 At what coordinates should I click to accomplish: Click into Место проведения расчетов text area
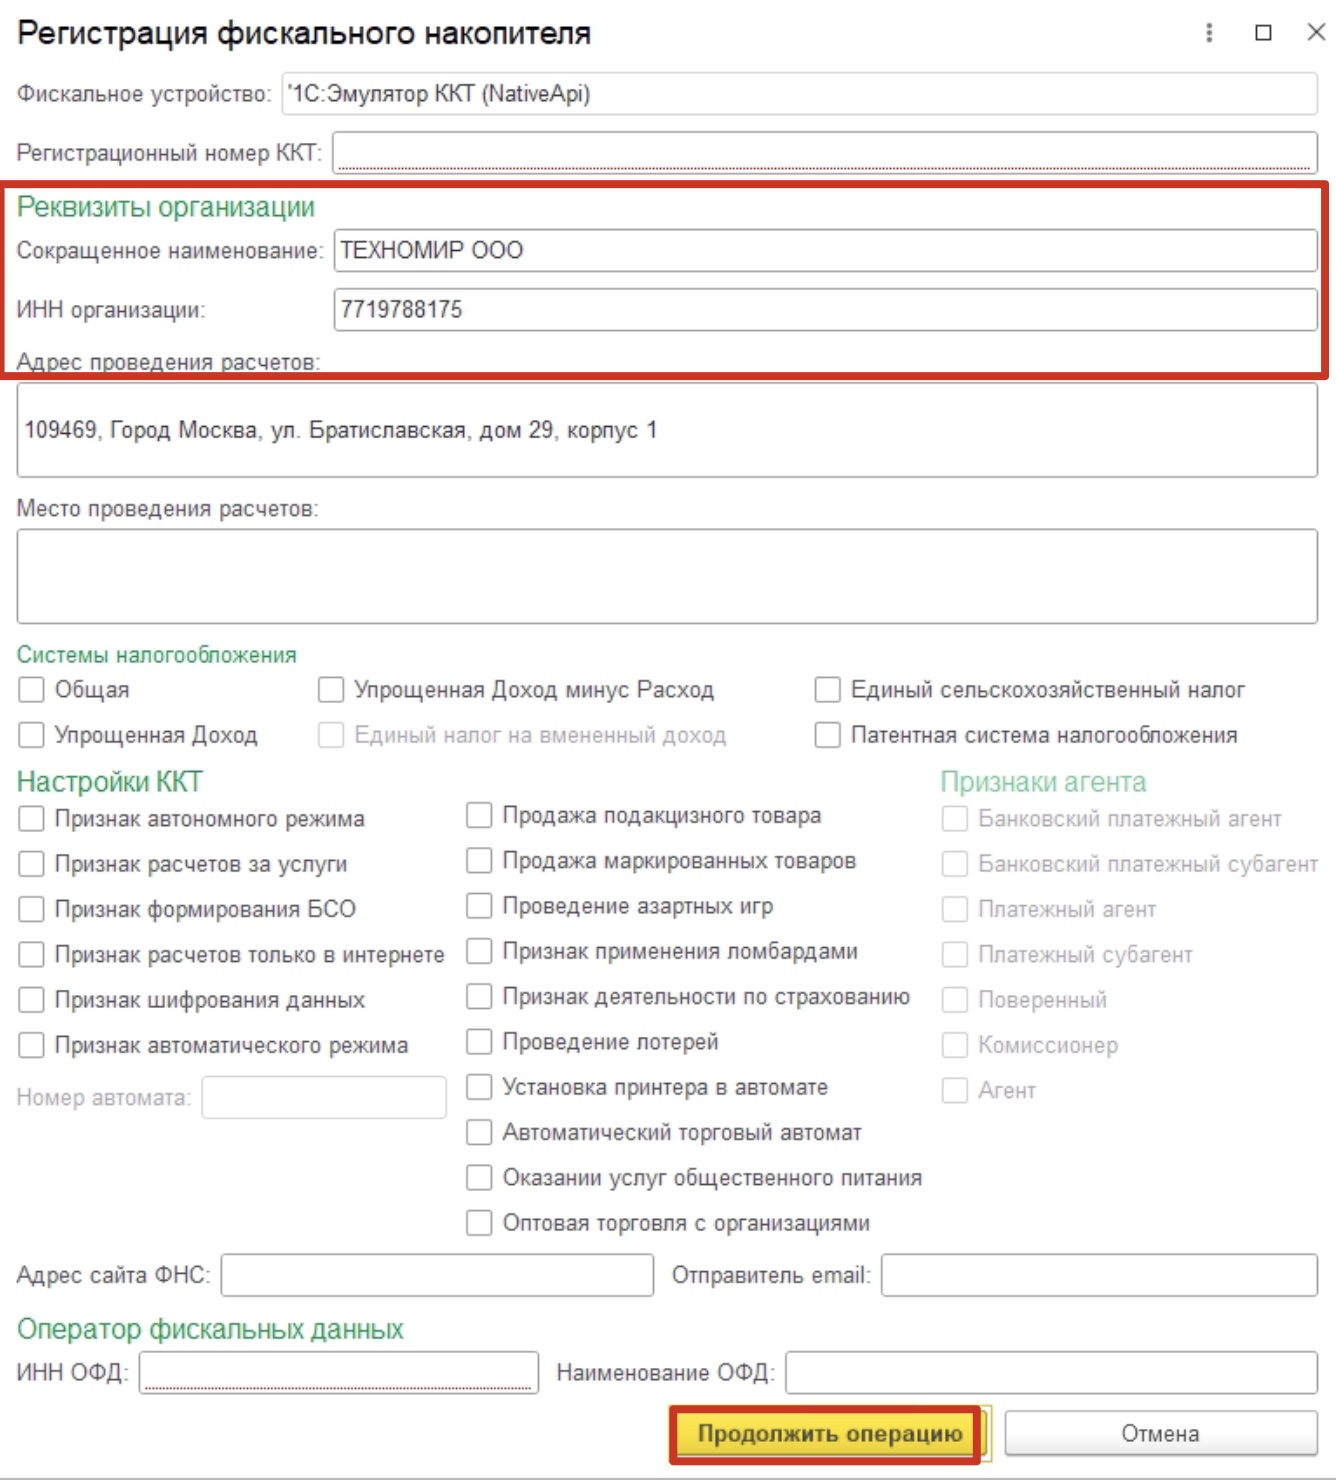(x=666, y=576)
